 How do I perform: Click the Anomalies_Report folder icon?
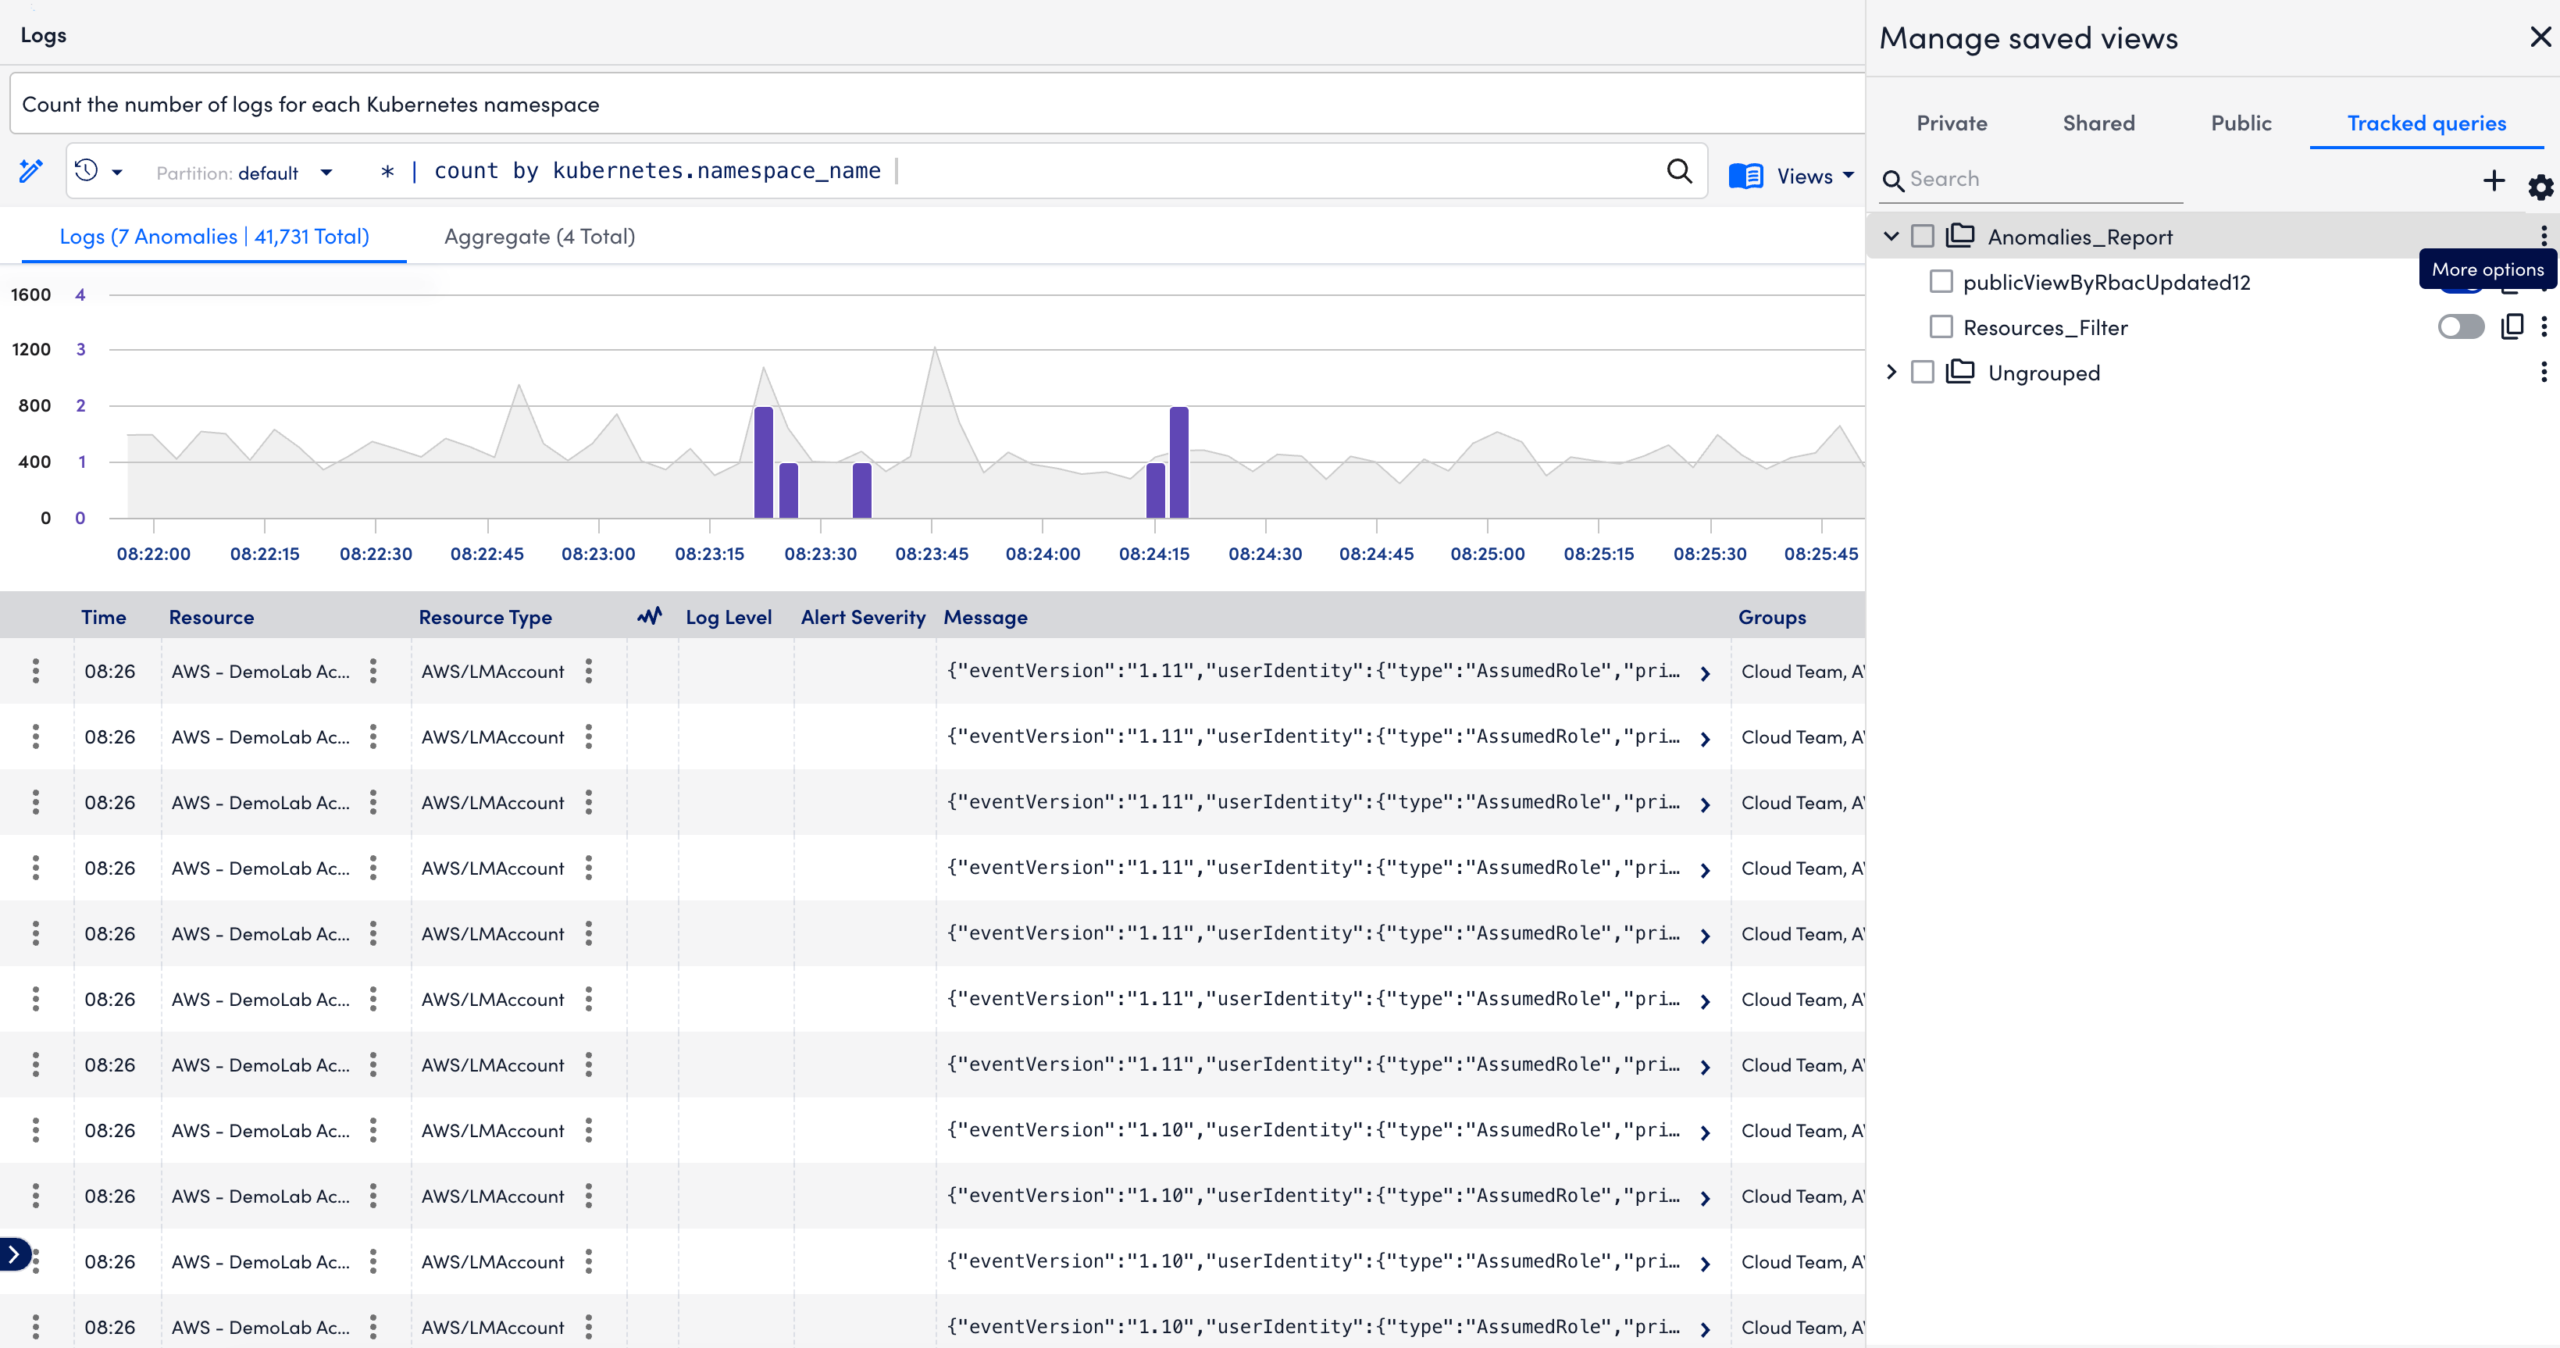click(1960, 236)
